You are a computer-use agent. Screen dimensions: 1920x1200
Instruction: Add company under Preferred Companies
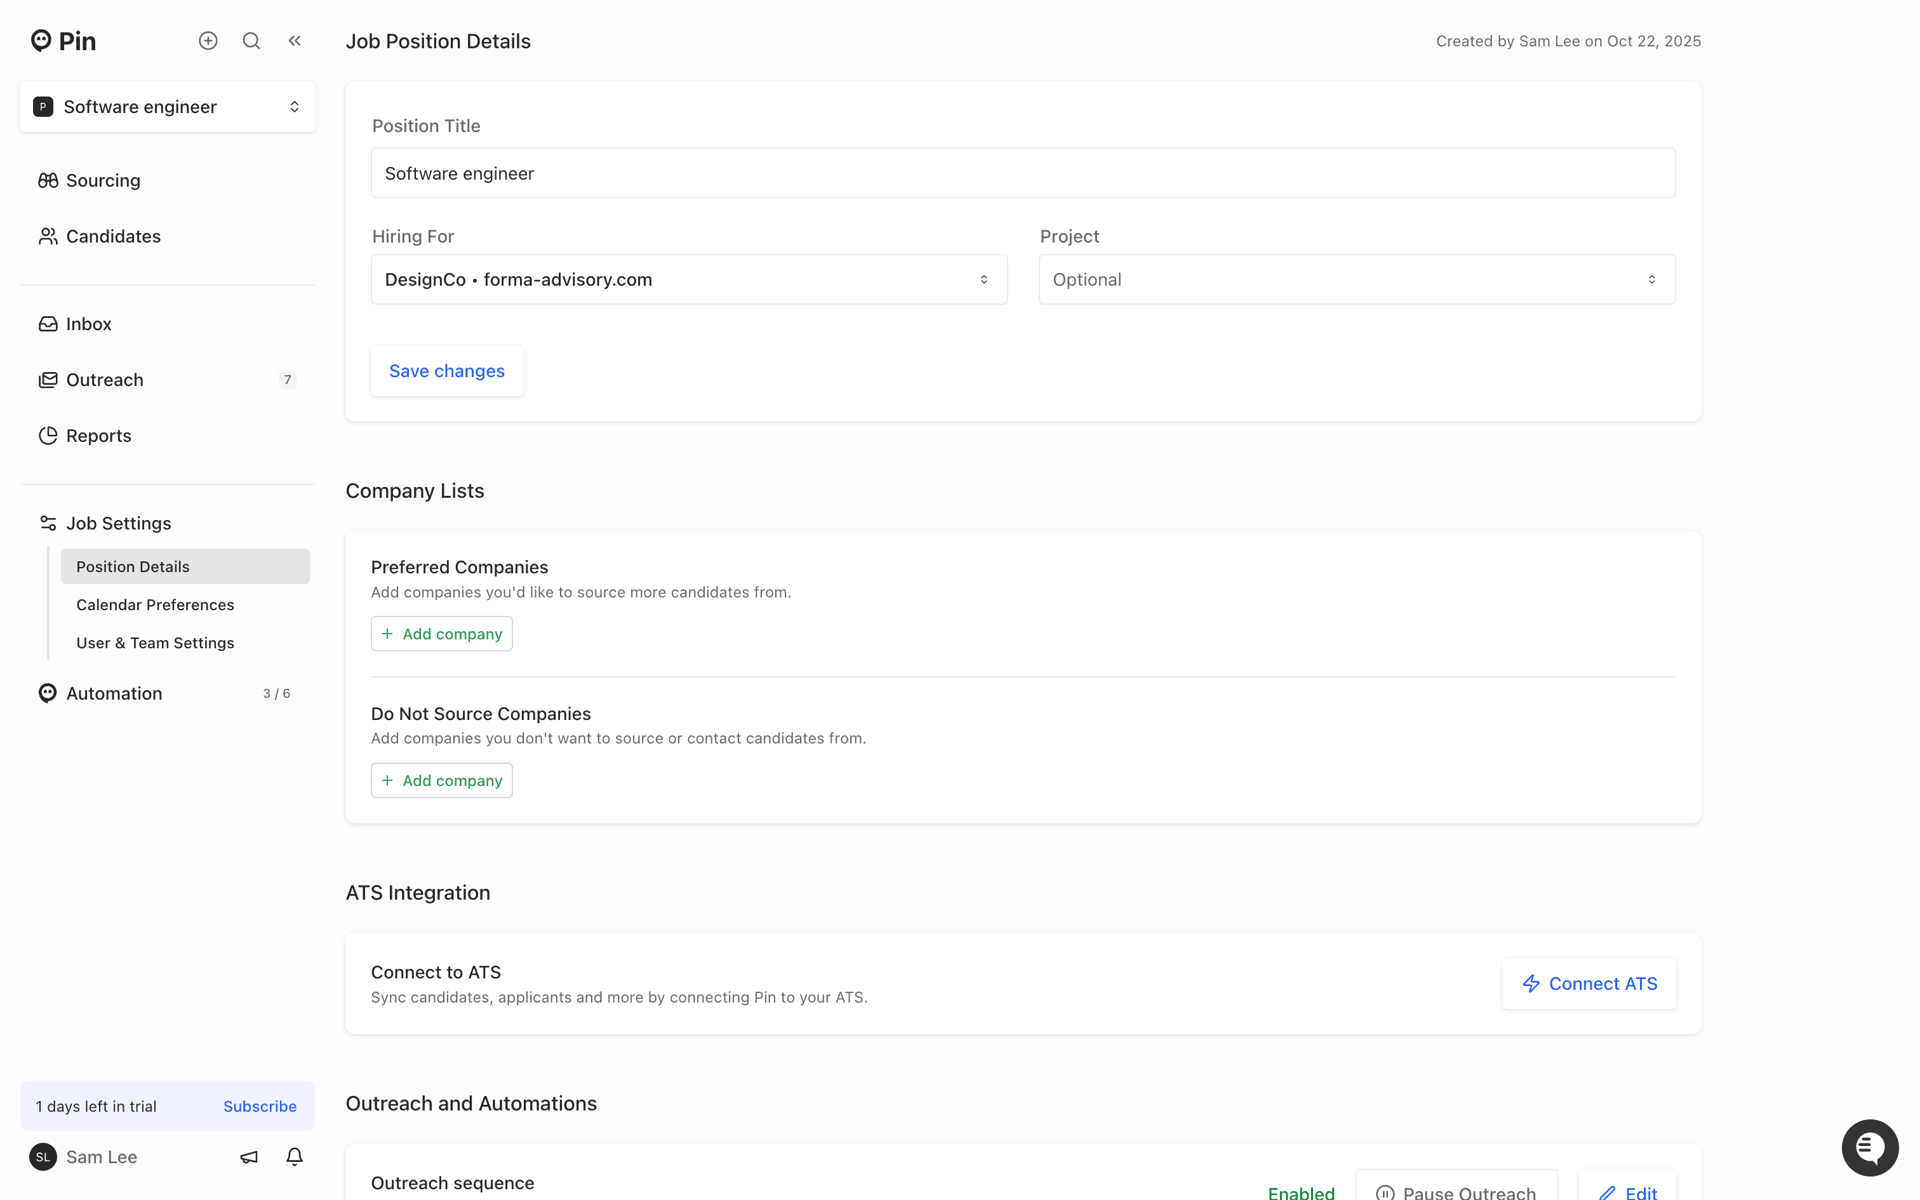click(x=442, y=634)
